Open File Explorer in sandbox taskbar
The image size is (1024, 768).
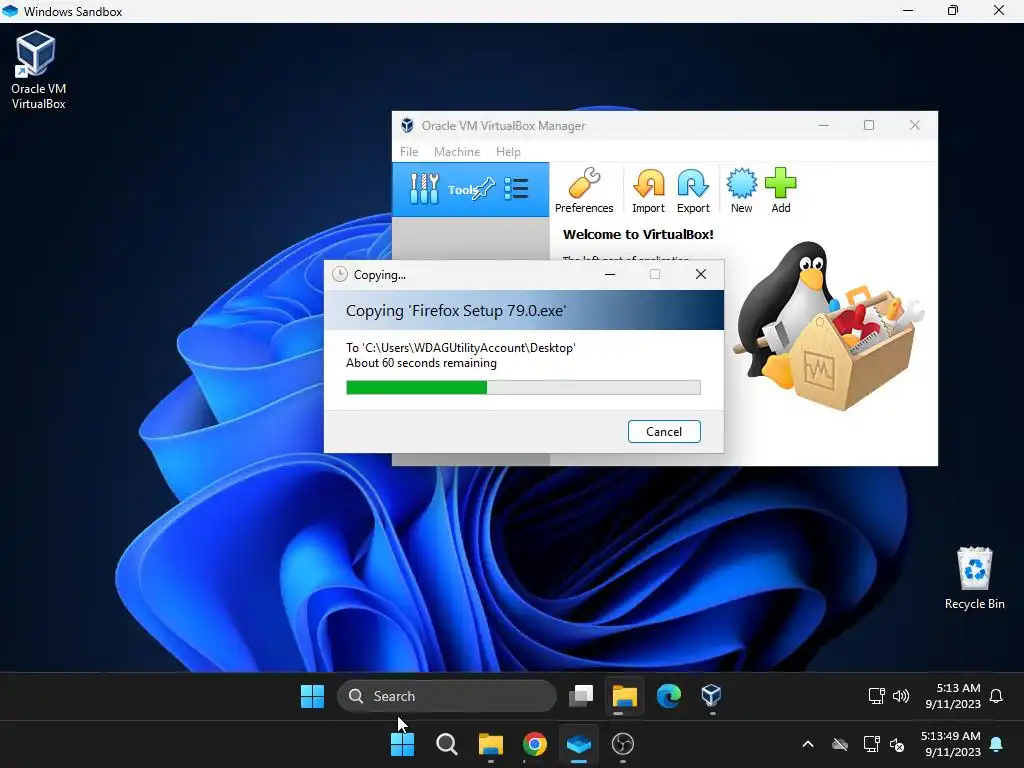624,696
